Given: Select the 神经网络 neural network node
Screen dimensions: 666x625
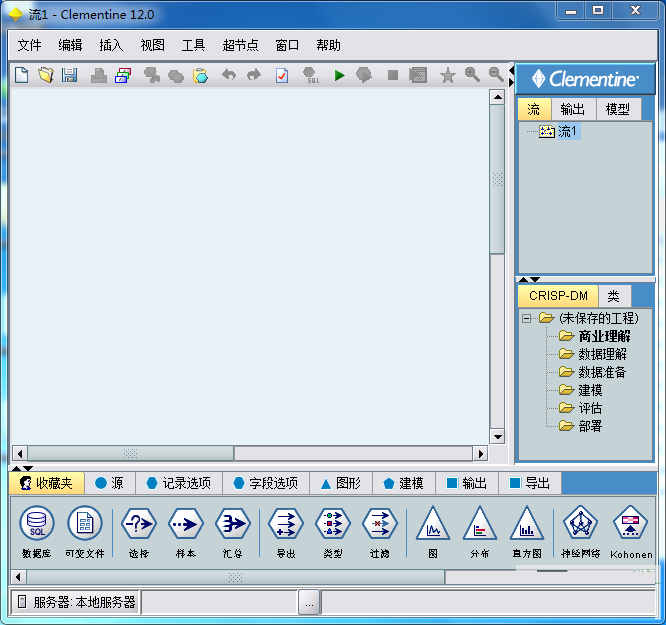Looking at the screenshot, I should tap(580, 523).
